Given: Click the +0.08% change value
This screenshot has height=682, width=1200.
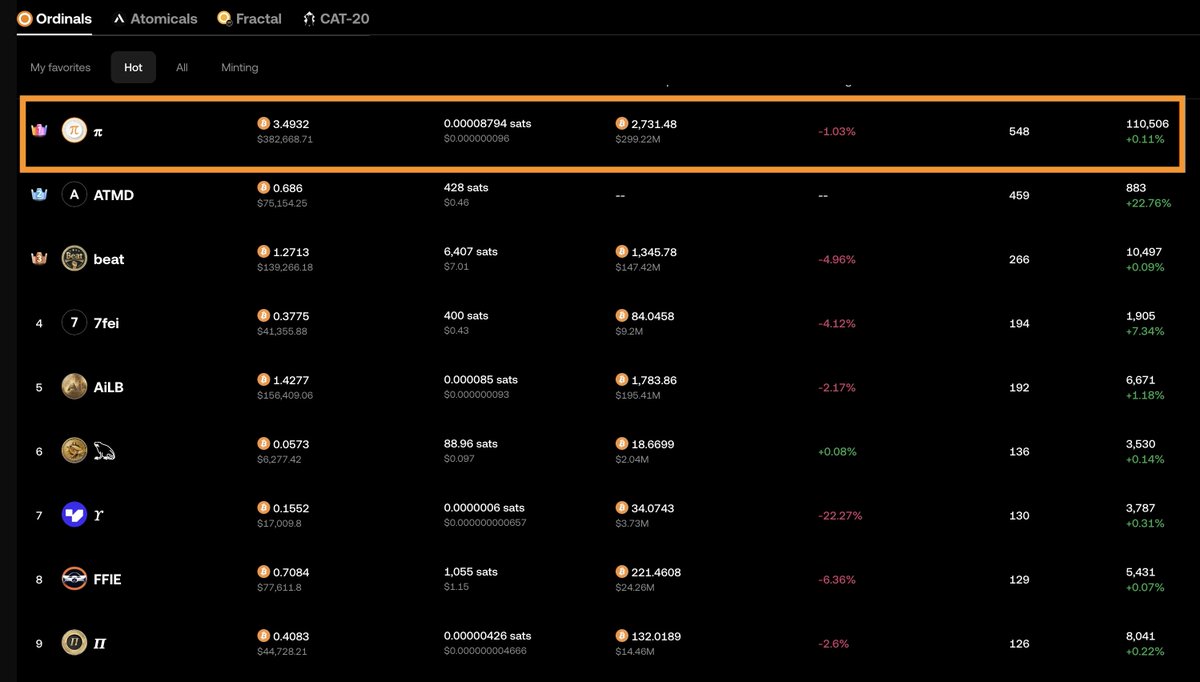Looking at the screenshot, I should click(x=838, y=452).
